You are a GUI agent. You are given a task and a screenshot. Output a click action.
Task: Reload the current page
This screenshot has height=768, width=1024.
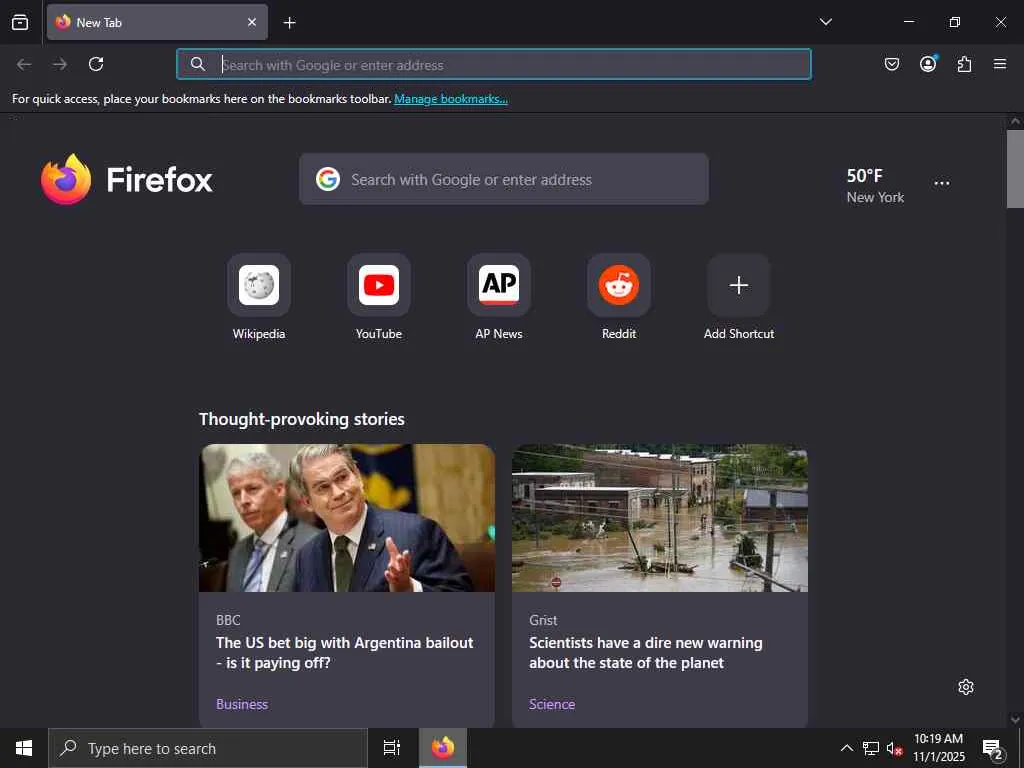pyautogui.click(x=96, y=64)
